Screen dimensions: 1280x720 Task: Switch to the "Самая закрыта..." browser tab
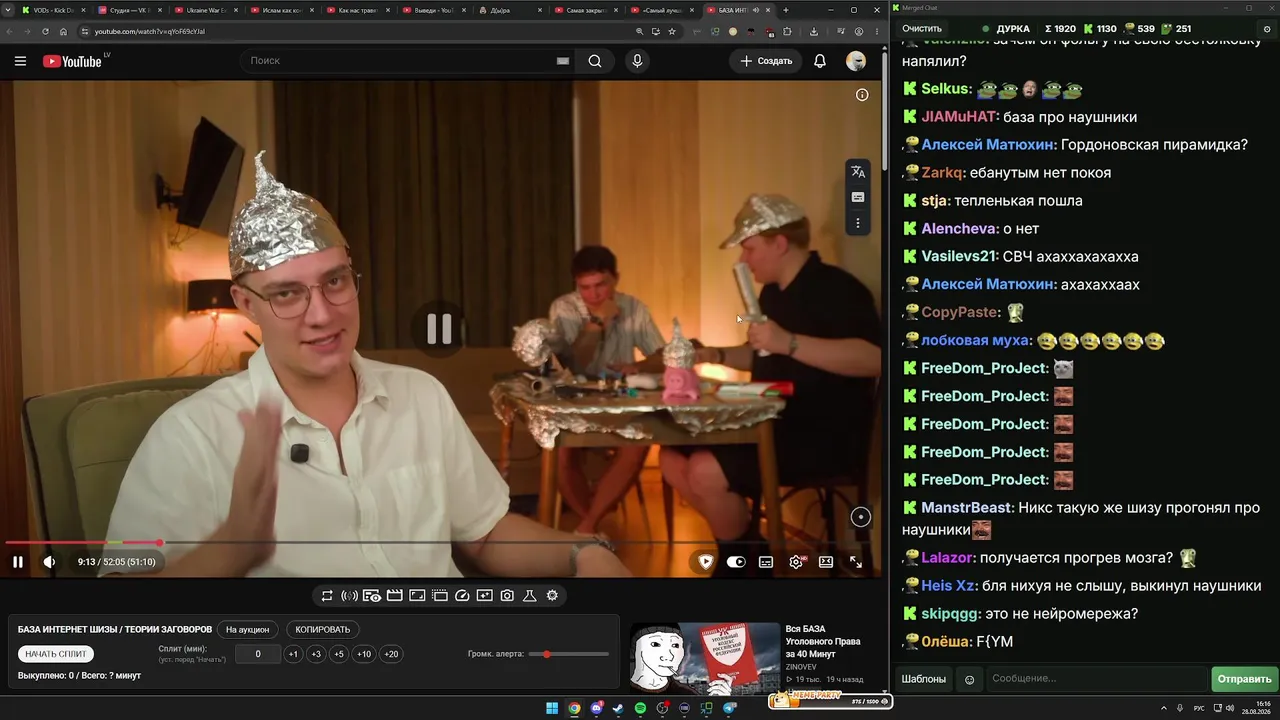pos(587,10)
